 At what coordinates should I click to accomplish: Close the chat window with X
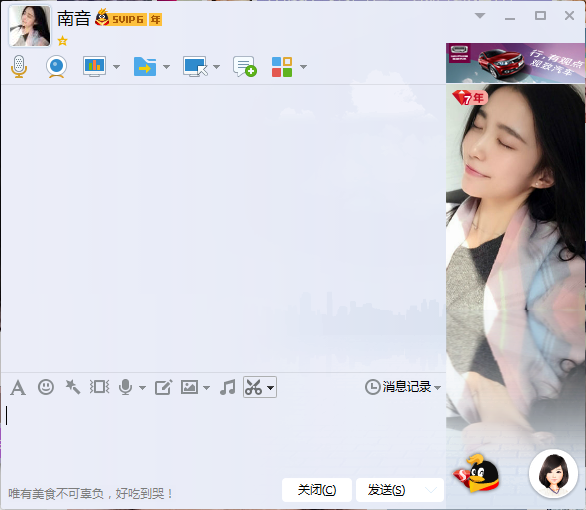(x=569, y=16)
